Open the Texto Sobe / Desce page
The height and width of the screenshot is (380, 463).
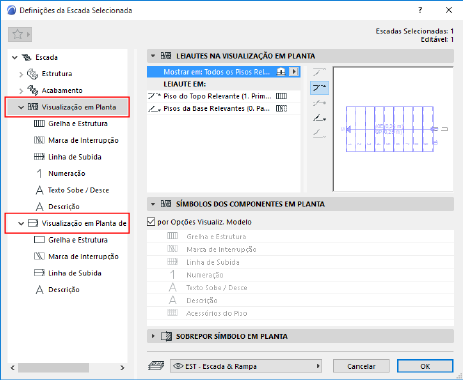pyautogui.click(x=78, y=190)
